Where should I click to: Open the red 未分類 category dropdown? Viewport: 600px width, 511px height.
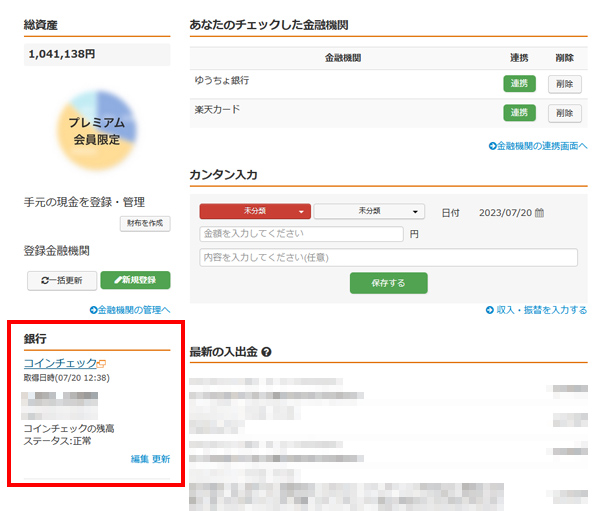(255, 211)
